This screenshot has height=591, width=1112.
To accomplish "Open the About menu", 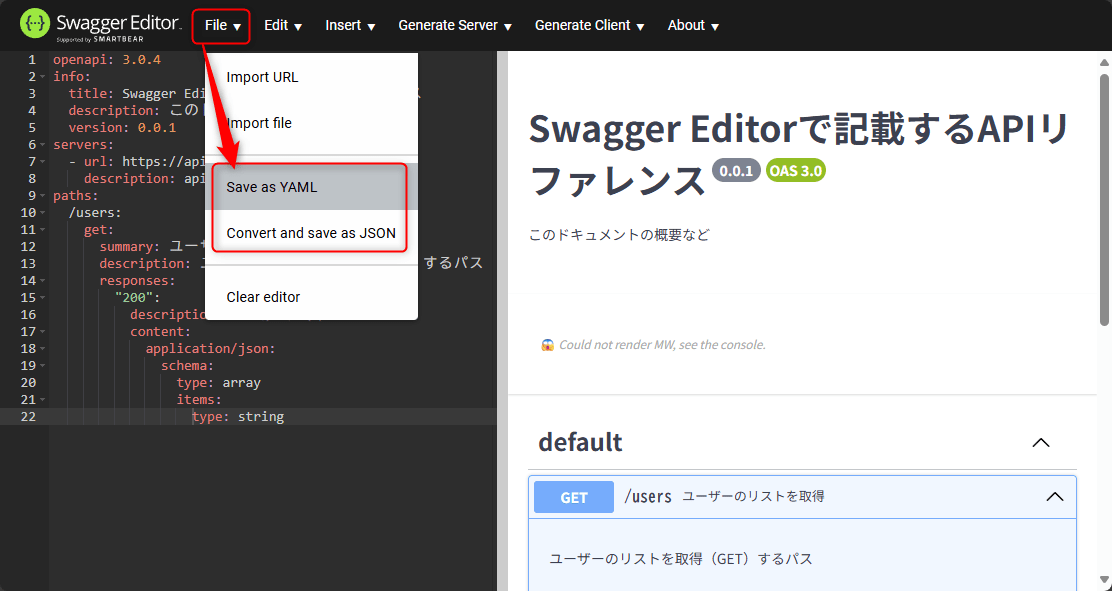I will [x=693, y=25].
